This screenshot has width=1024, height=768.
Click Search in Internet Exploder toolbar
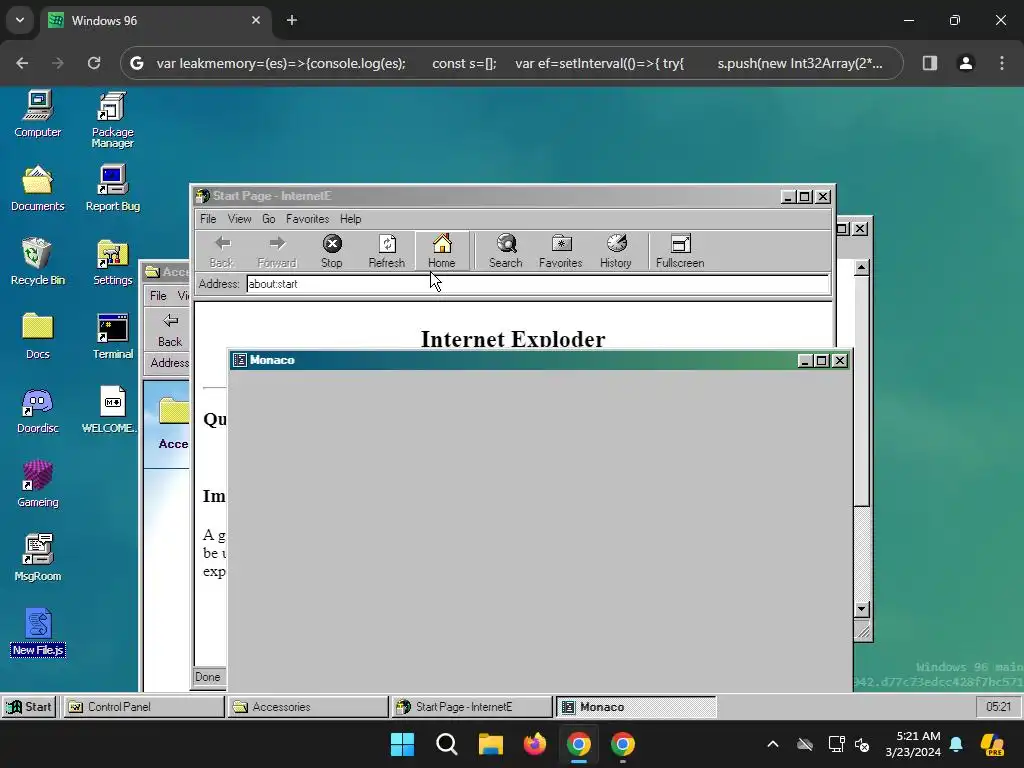505,251
